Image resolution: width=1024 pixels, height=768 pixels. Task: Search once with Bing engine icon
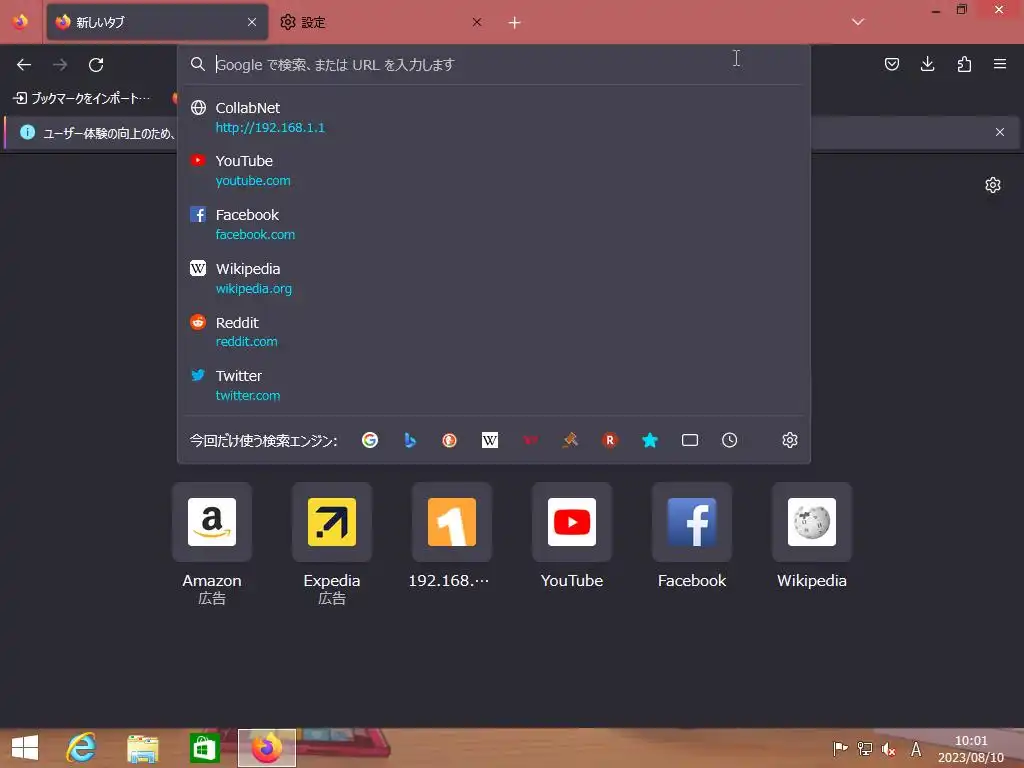click(409, 440)
